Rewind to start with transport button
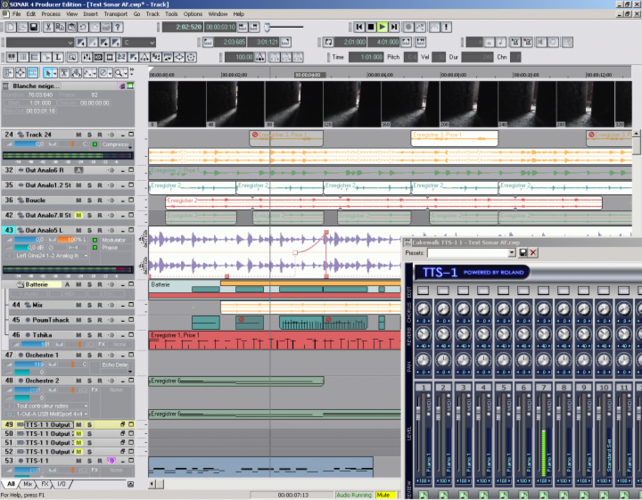Screen dimensions: 642x500 [359, 27]
